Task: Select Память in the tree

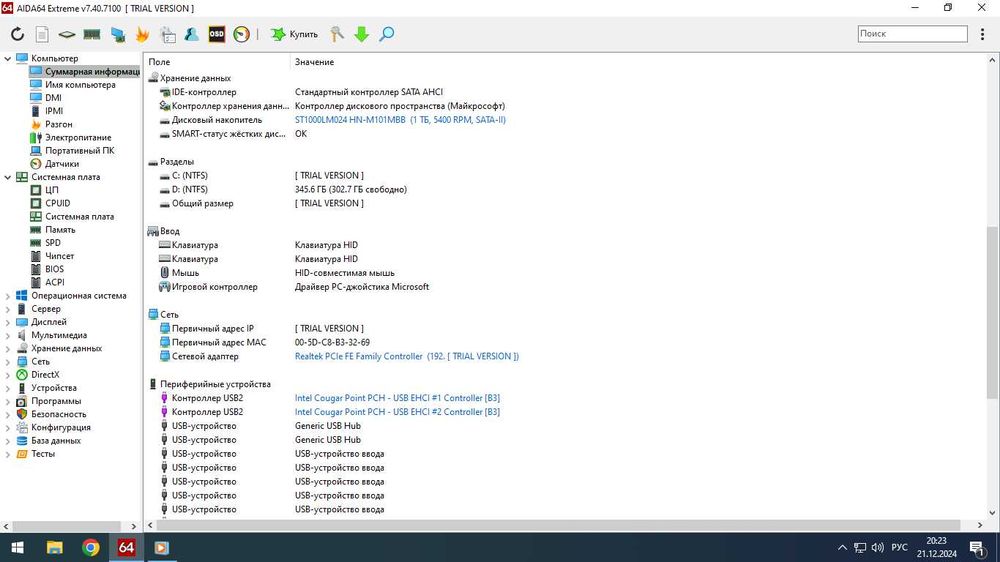Action: pyautogui.click(x=60, y=230)
